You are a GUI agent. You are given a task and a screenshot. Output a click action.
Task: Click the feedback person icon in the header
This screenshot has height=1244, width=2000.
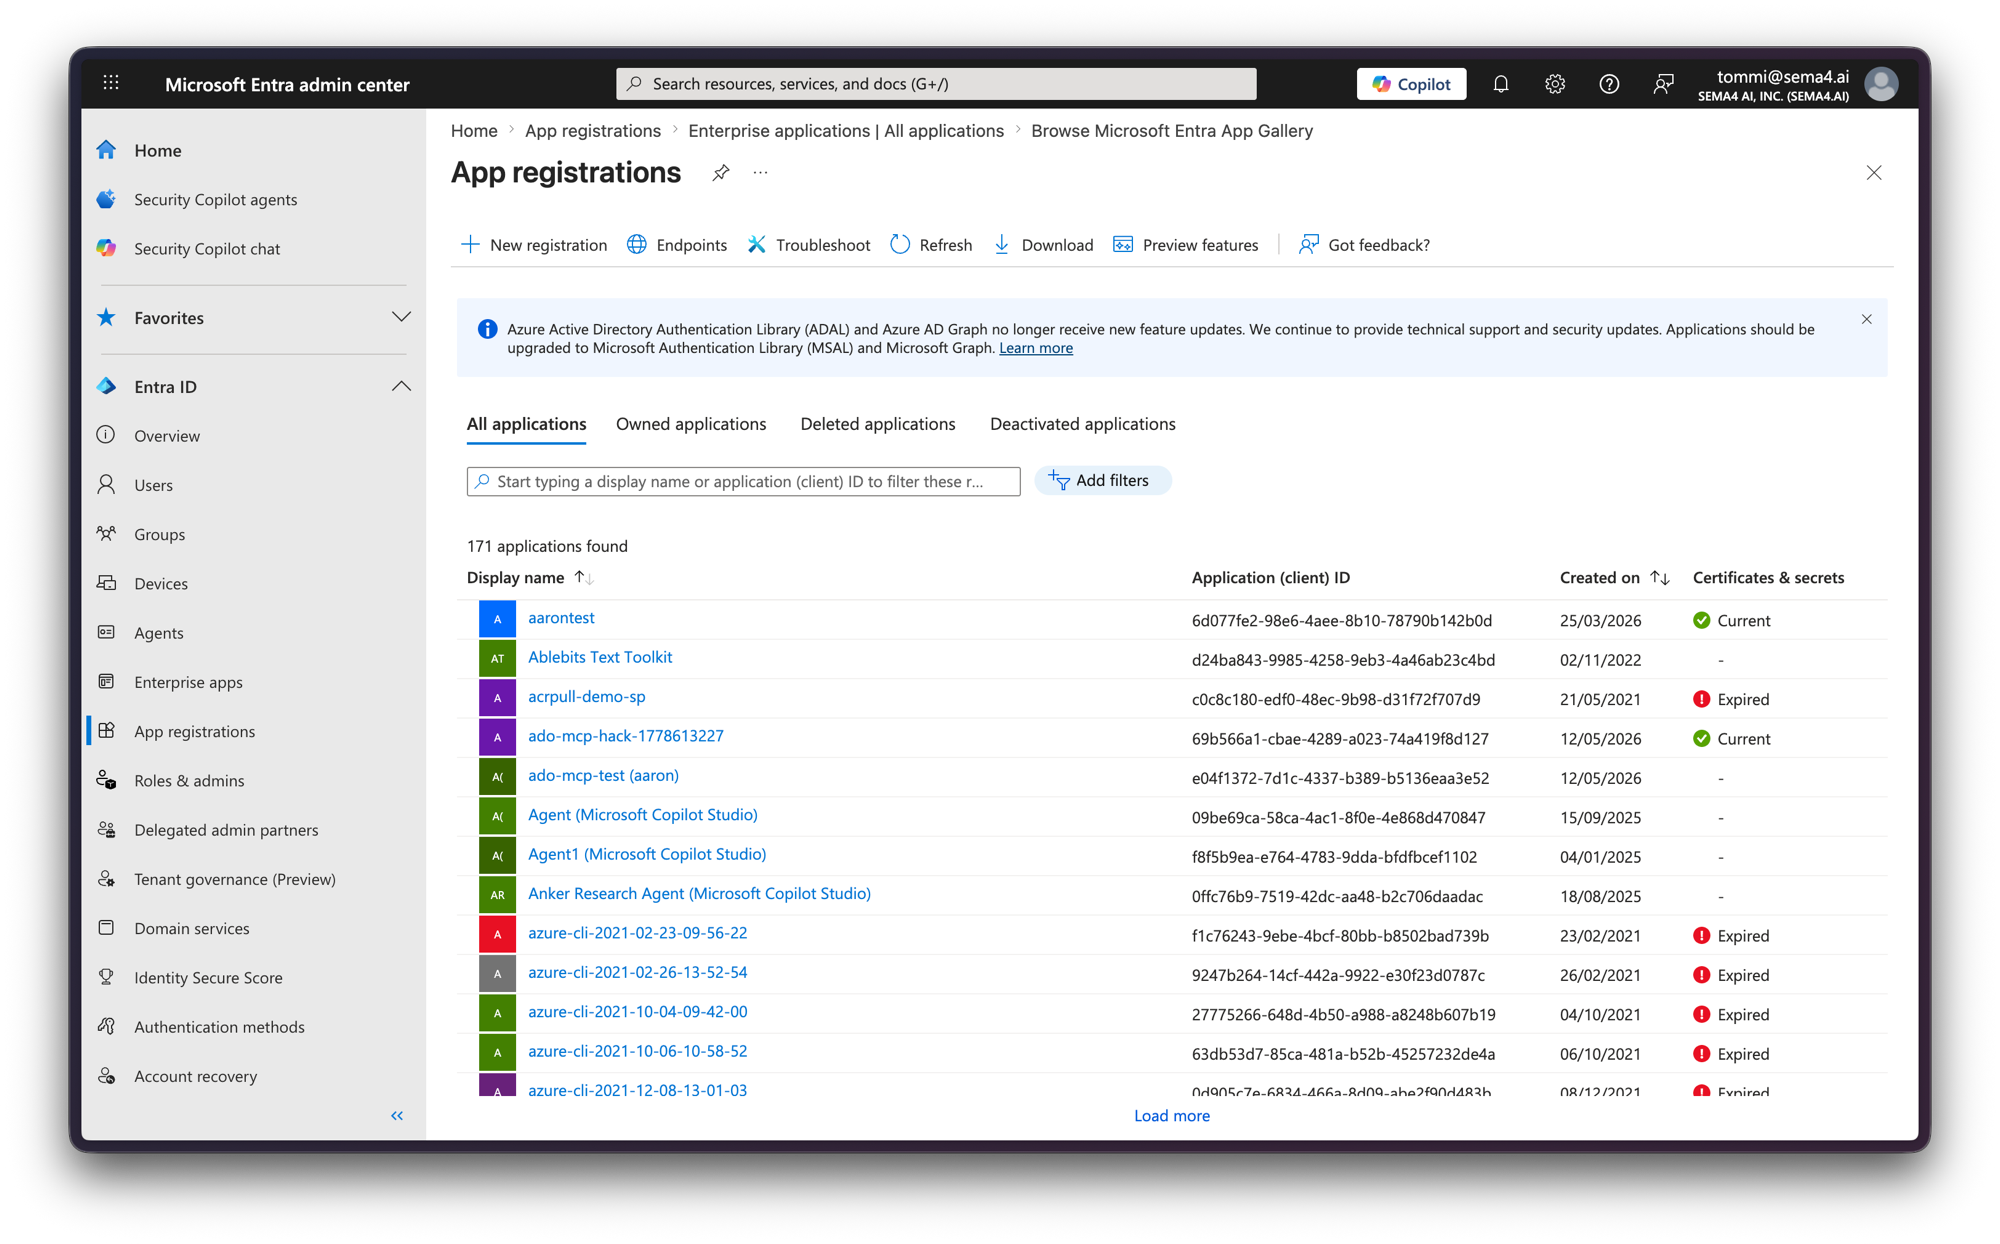point(1663,84)
